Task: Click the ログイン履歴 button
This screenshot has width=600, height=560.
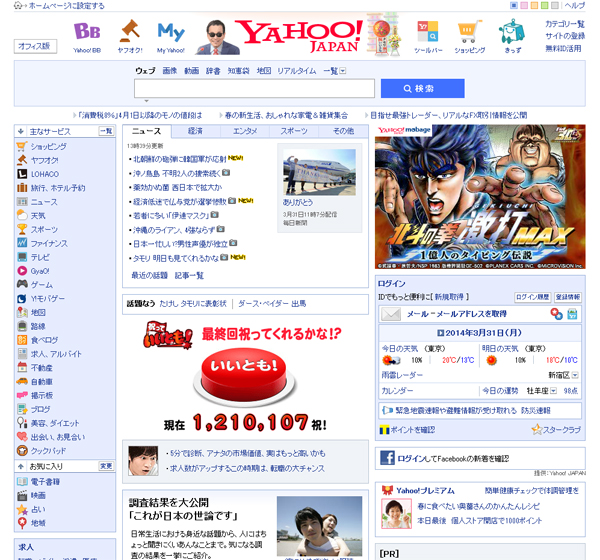Action: pyautogui.click(x=531, y=297)
